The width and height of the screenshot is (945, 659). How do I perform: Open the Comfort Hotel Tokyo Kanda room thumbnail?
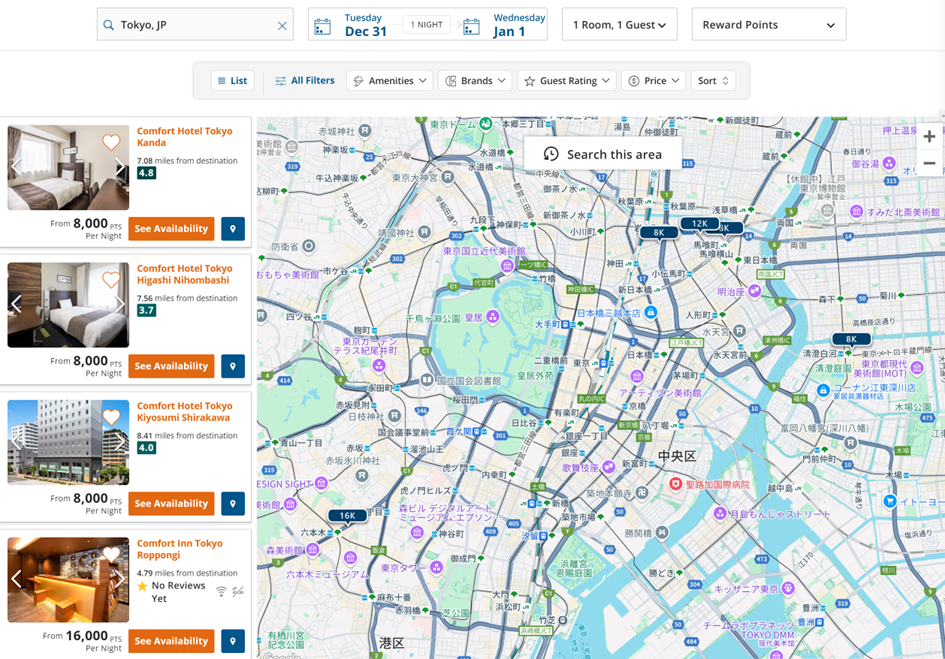[x=68, y=168]
